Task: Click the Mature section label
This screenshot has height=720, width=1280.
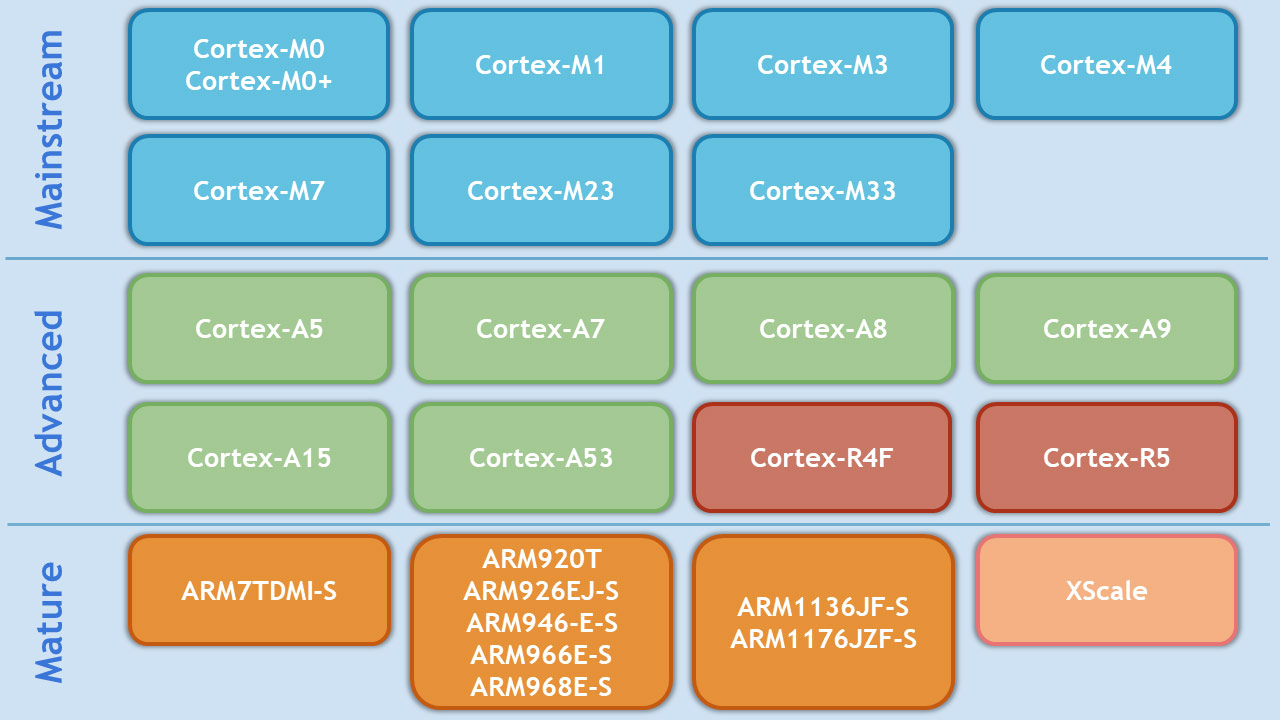Action: 49,622
